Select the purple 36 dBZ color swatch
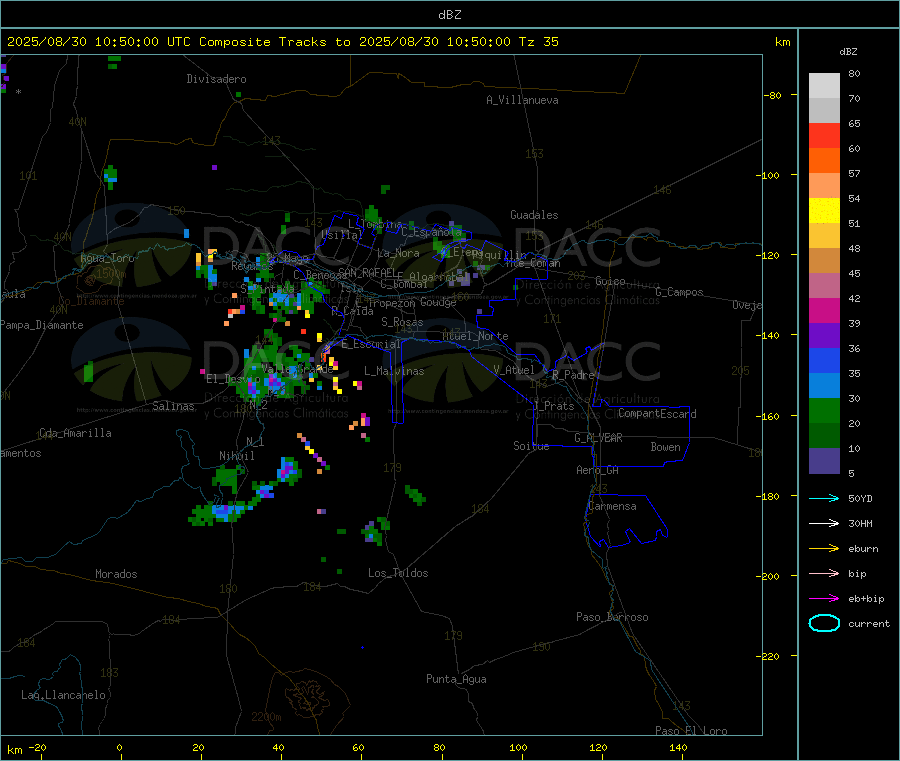Screen dimensions: 900x761 point(824,336)
